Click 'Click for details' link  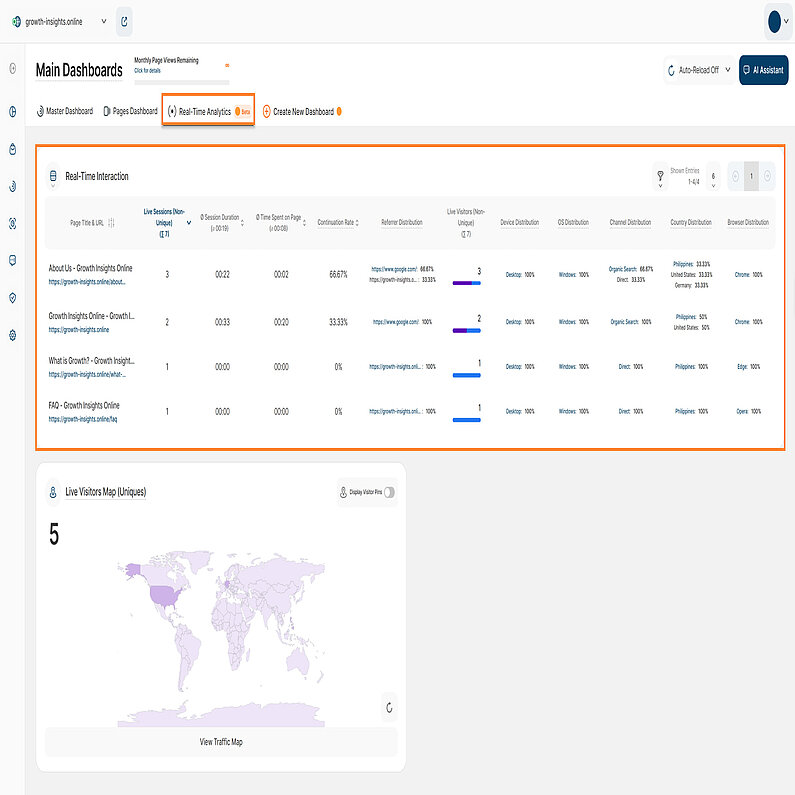coord(148,70)
